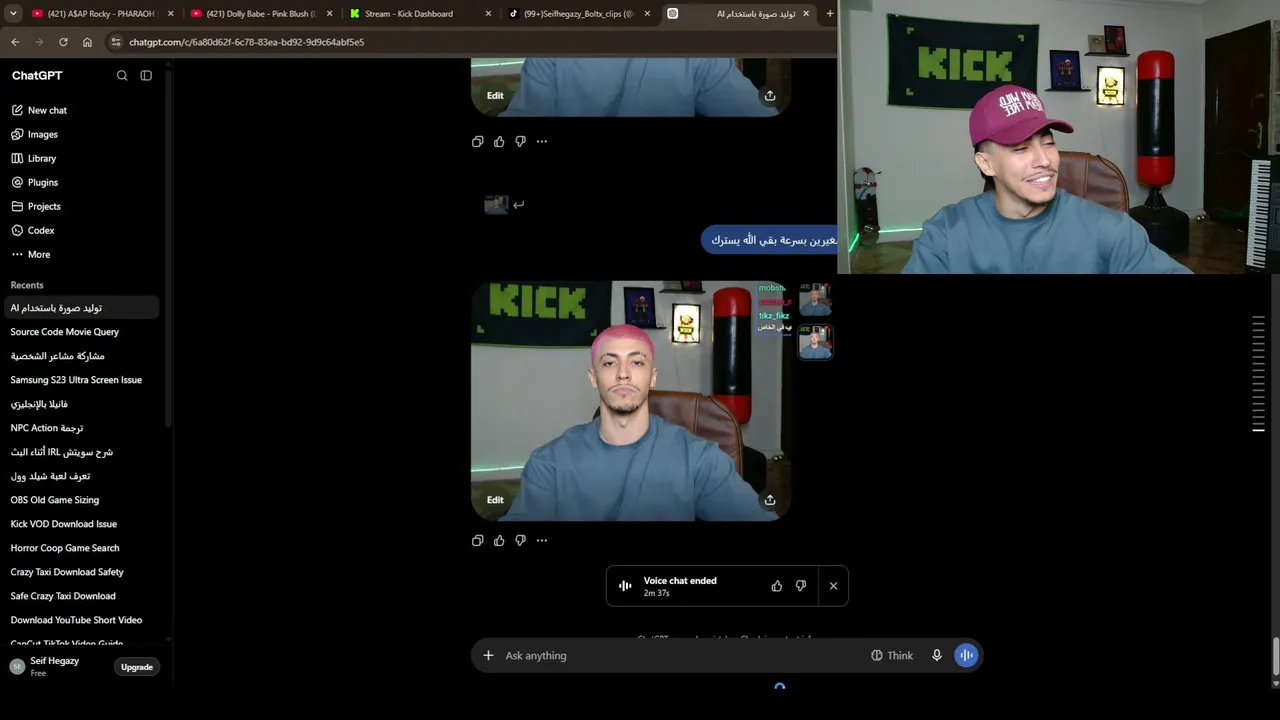Open more actions for upper image response
1280x720 pixels.
[x=542, y=141]
